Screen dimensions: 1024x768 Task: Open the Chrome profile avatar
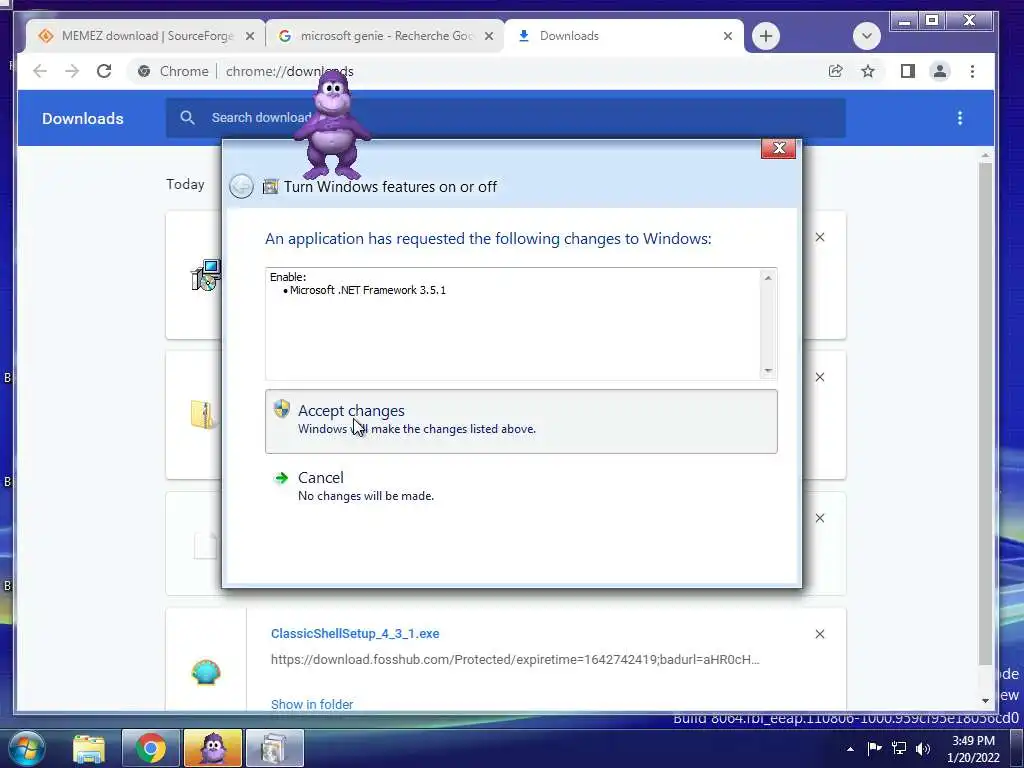click(x=940, y=71)
